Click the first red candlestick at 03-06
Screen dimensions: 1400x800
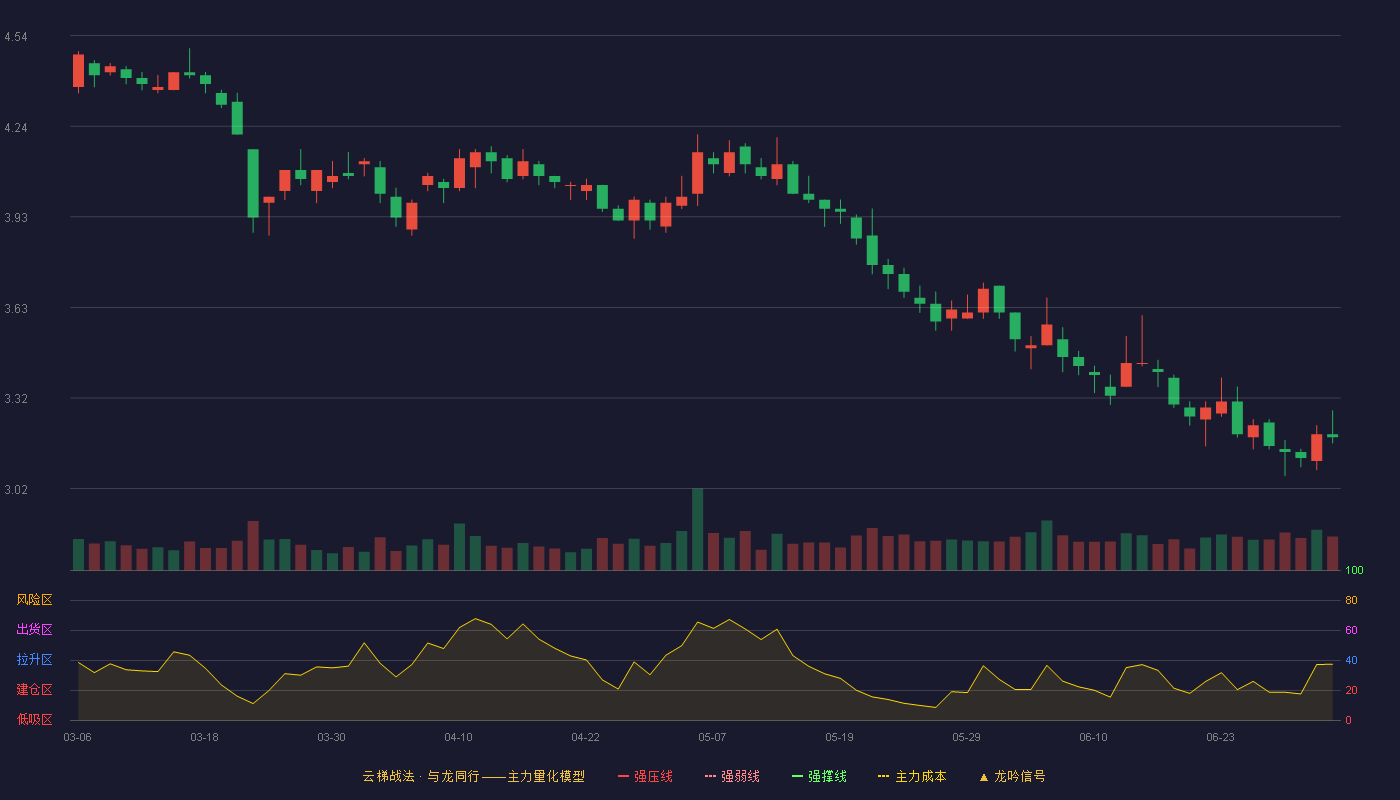coord(78,71)
